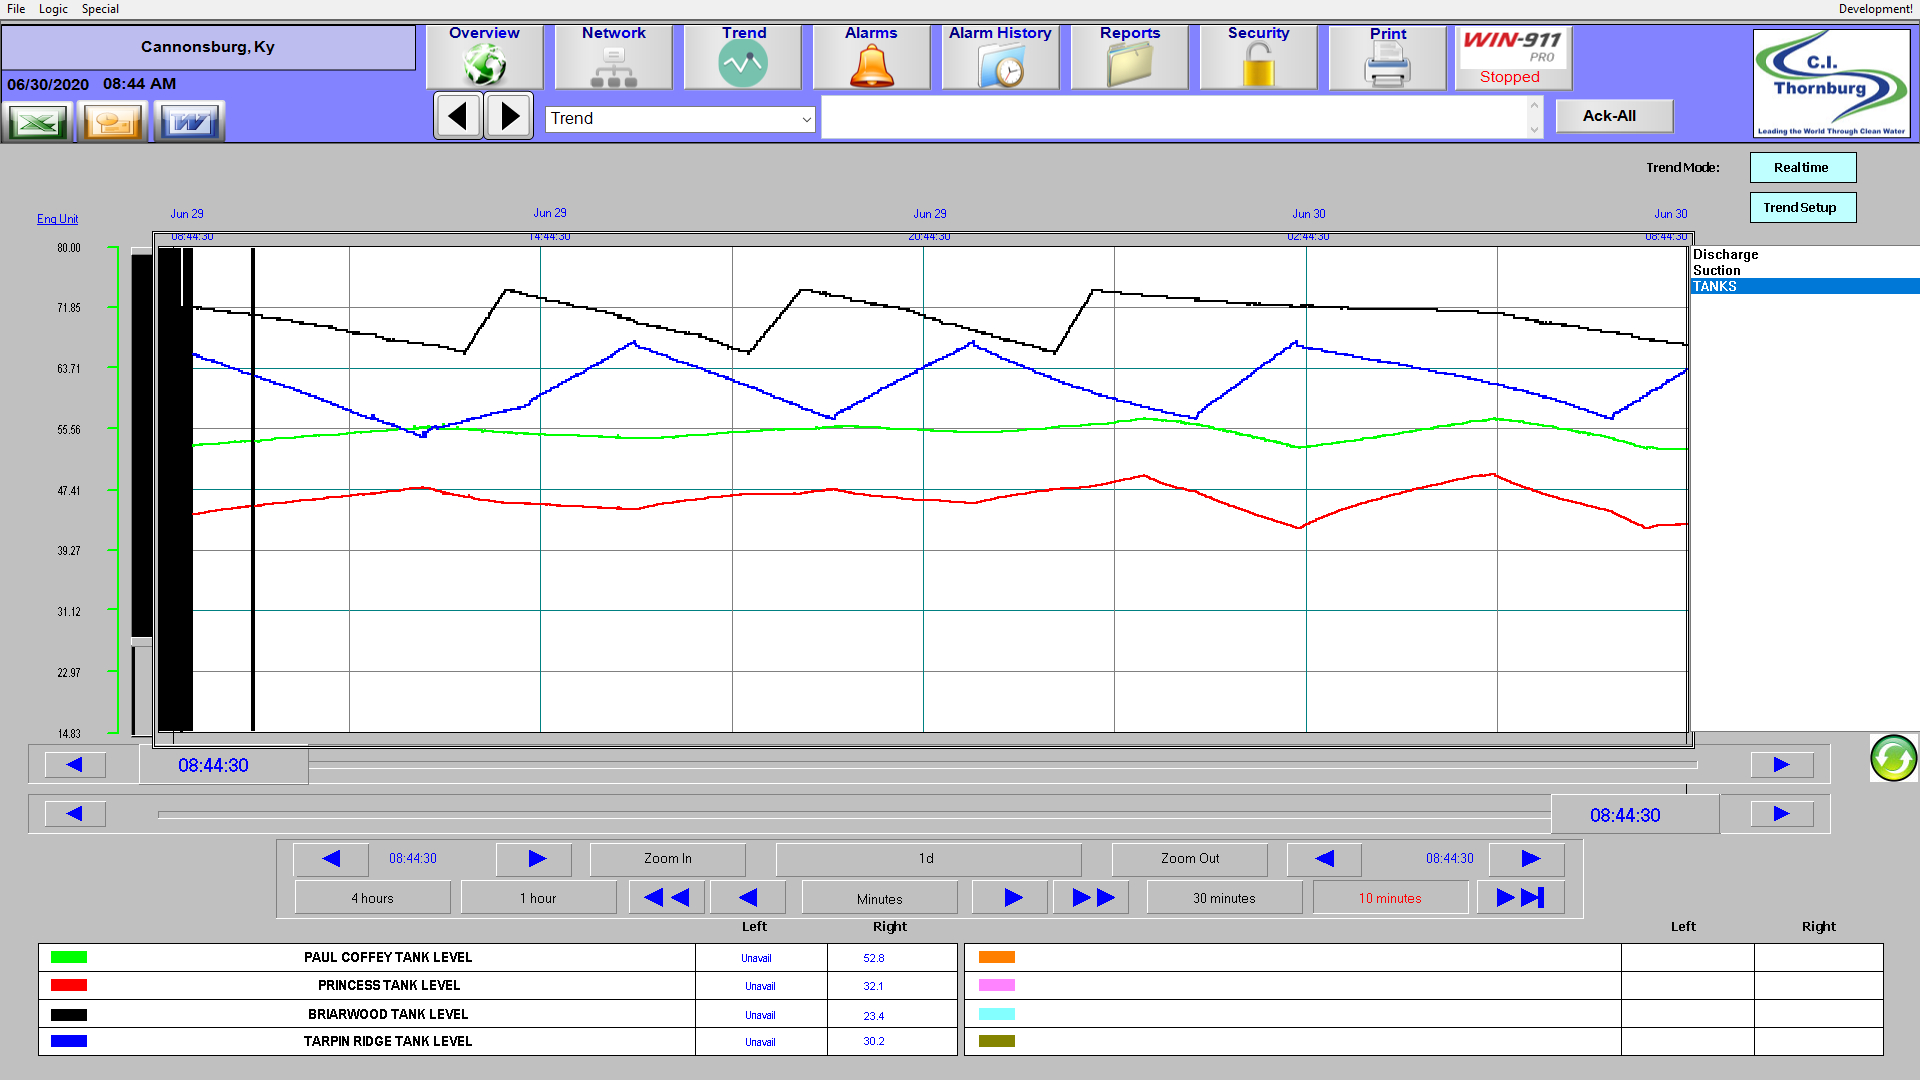The height and width of the screenshot is (1080, 1920).
Task: Click the TARPIN RIDGE TANK LEVEL label
Action: [388, 1041]
